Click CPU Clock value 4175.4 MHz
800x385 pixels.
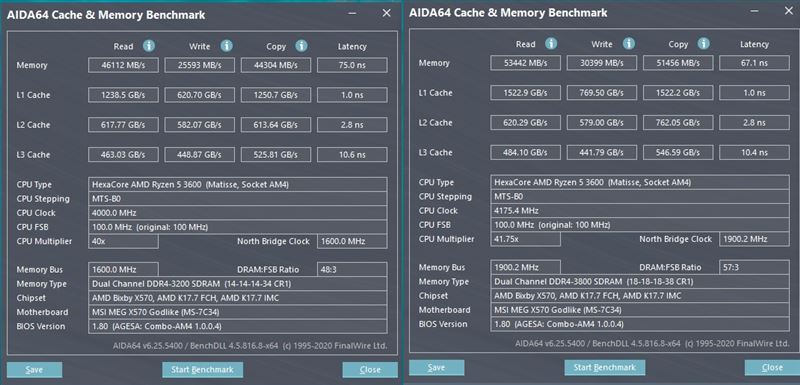640,211
